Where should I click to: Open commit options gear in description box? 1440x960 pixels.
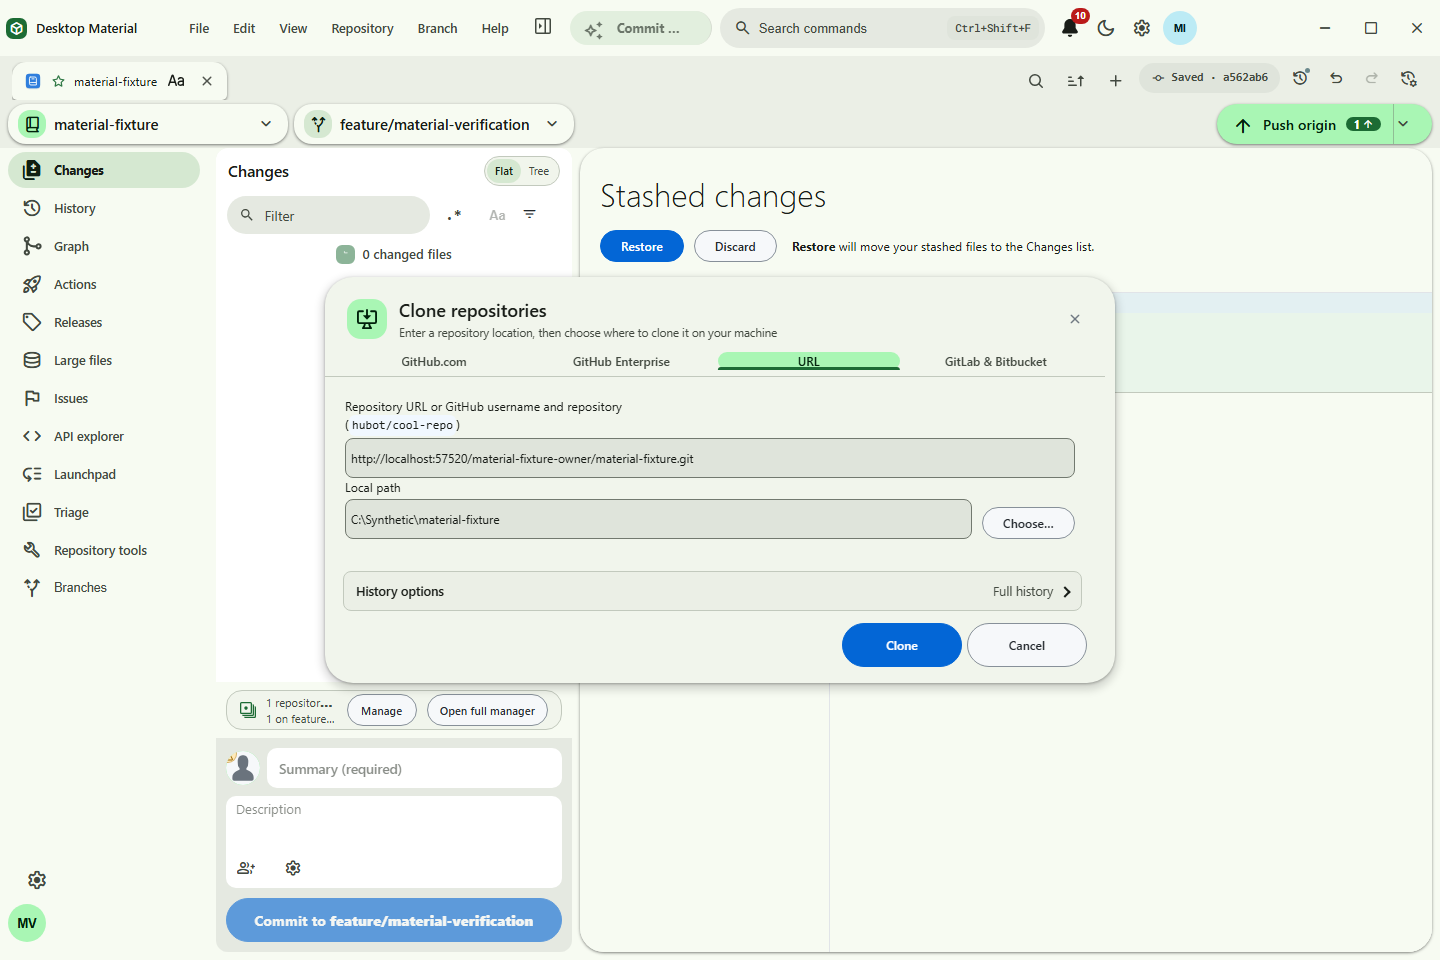293,868
